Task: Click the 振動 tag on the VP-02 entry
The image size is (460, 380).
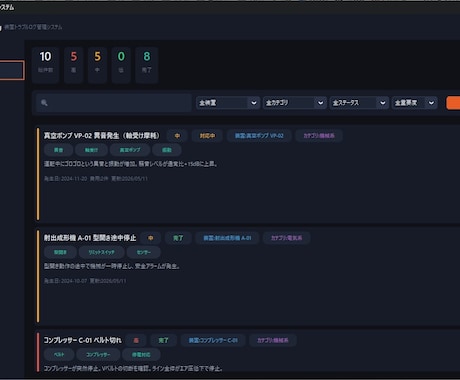Action: tap(167, 150)
